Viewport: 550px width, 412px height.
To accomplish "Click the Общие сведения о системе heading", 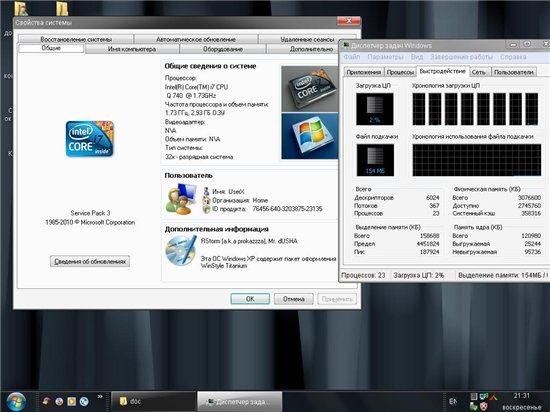I will click(x=210, y=66).
